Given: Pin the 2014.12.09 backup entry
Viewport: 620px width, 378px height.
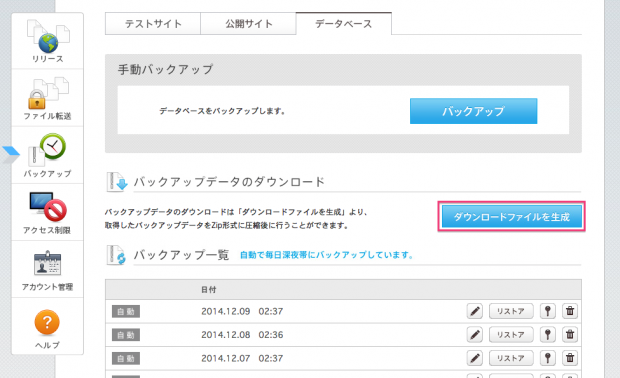Looking at the screenshot, I should [x=548, y=311].
